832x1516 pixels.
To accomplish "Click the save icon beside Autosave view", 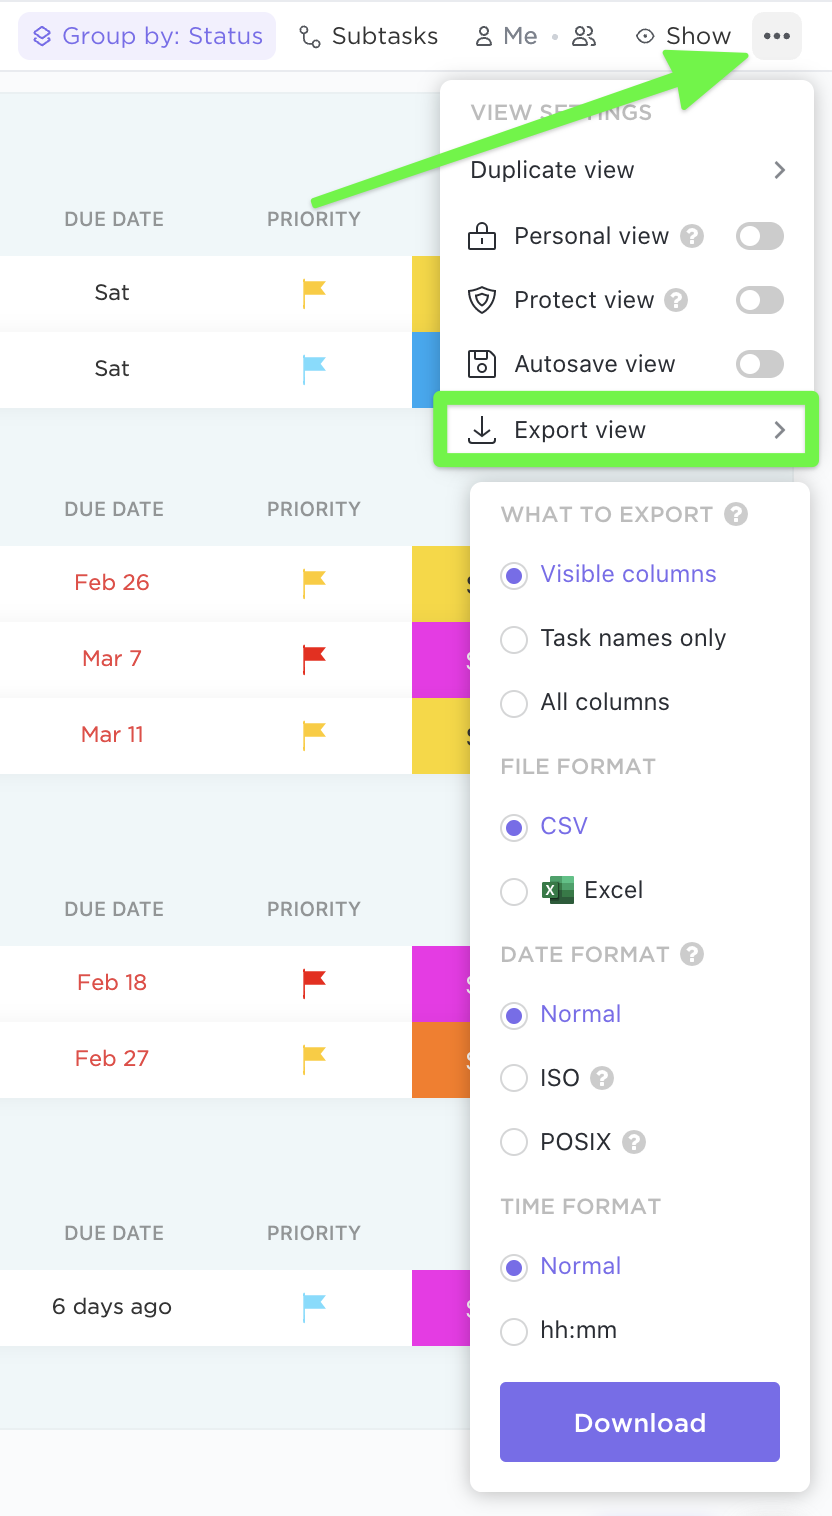I will click(483, 364).
